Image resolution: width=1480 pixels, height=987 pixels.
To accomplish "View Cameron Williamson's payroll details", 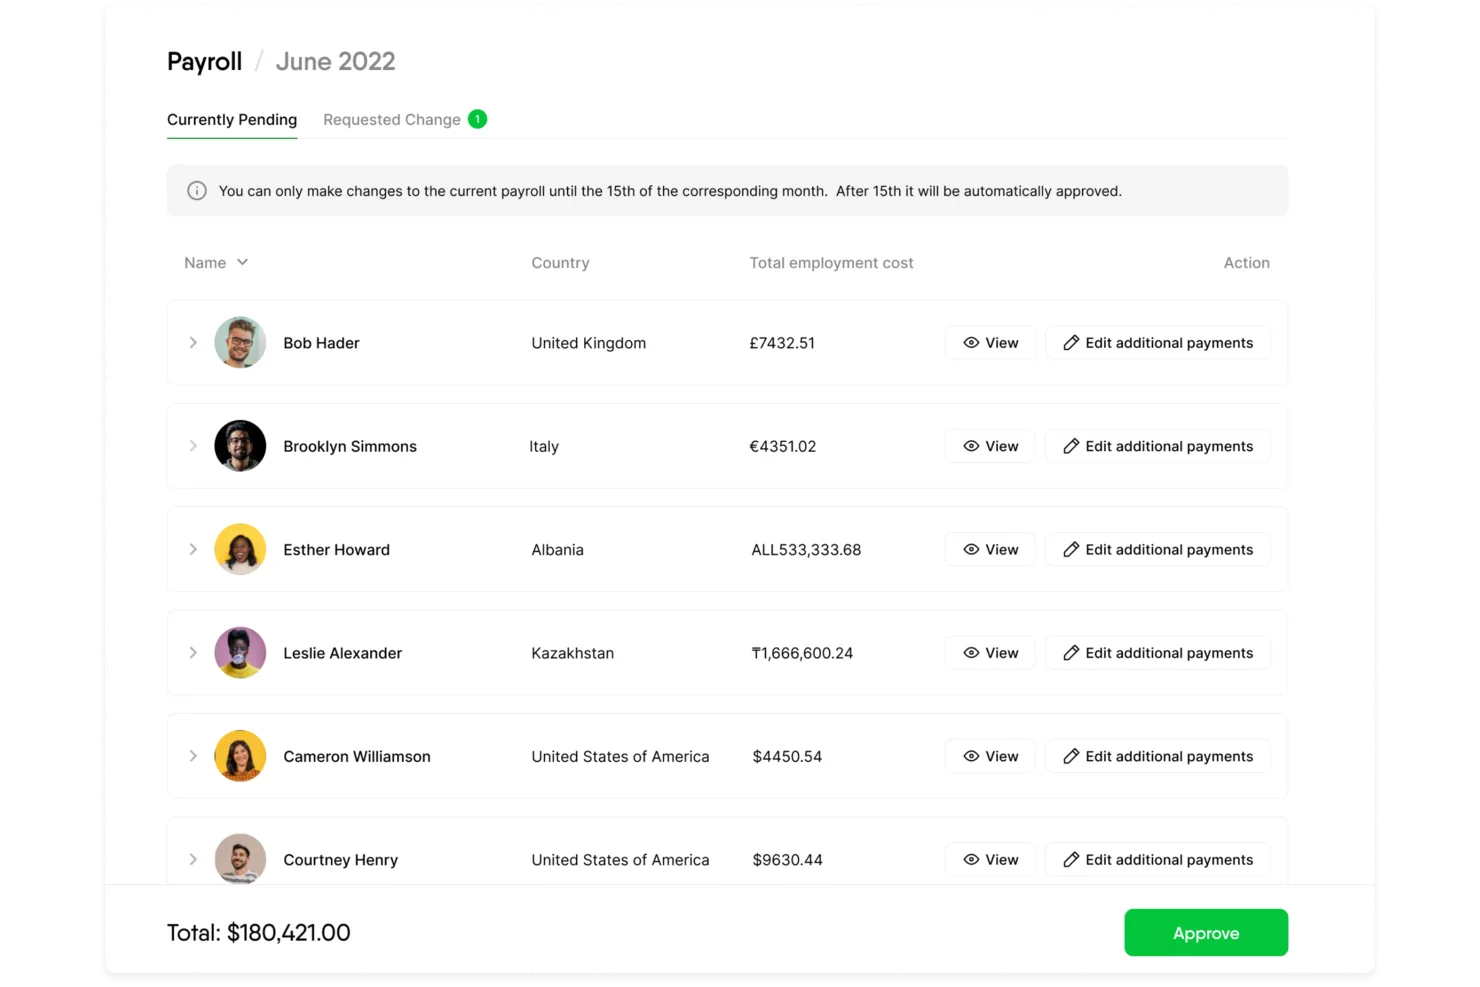I will coord(990,756).
